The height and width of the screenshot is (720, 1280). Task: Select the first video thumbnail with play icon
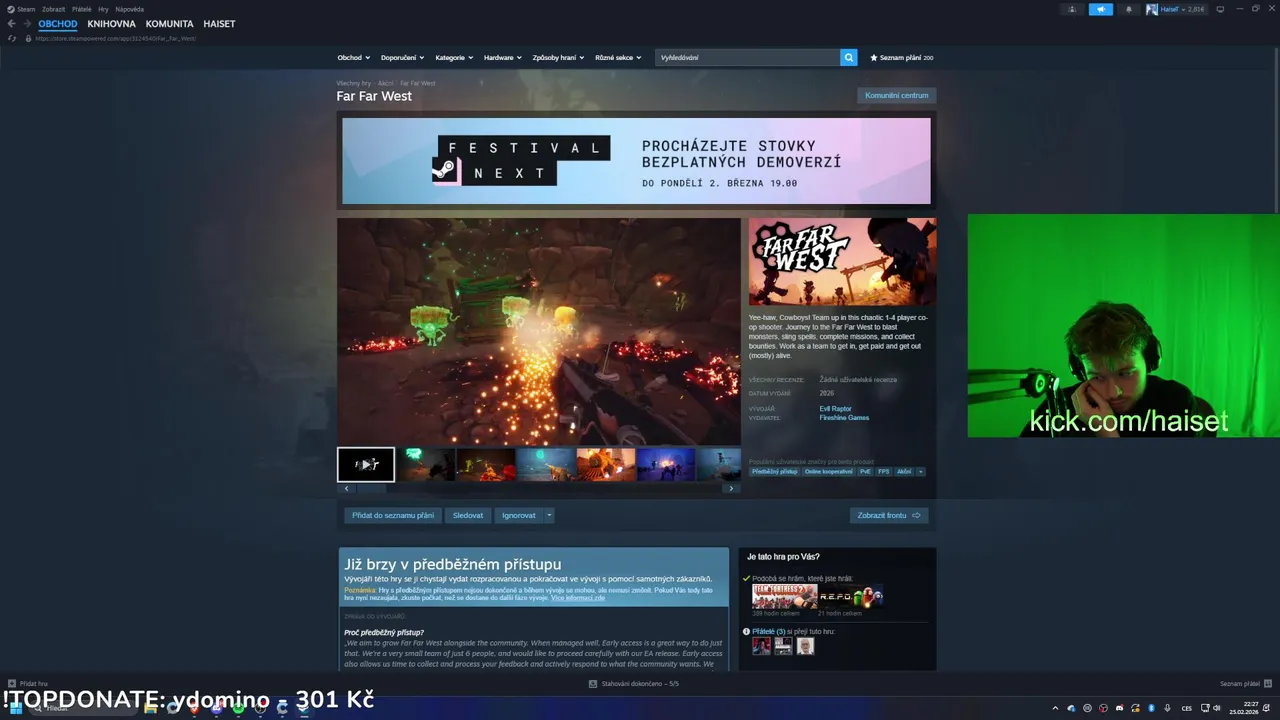tap(366, 464)
